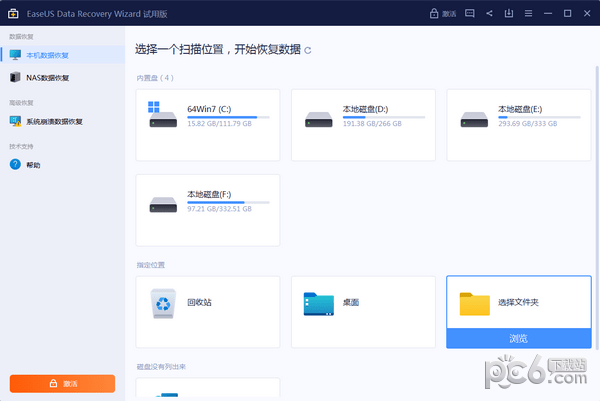Click the NAS server icon
The image size is (600, 401).
click(x=15, y=77)
